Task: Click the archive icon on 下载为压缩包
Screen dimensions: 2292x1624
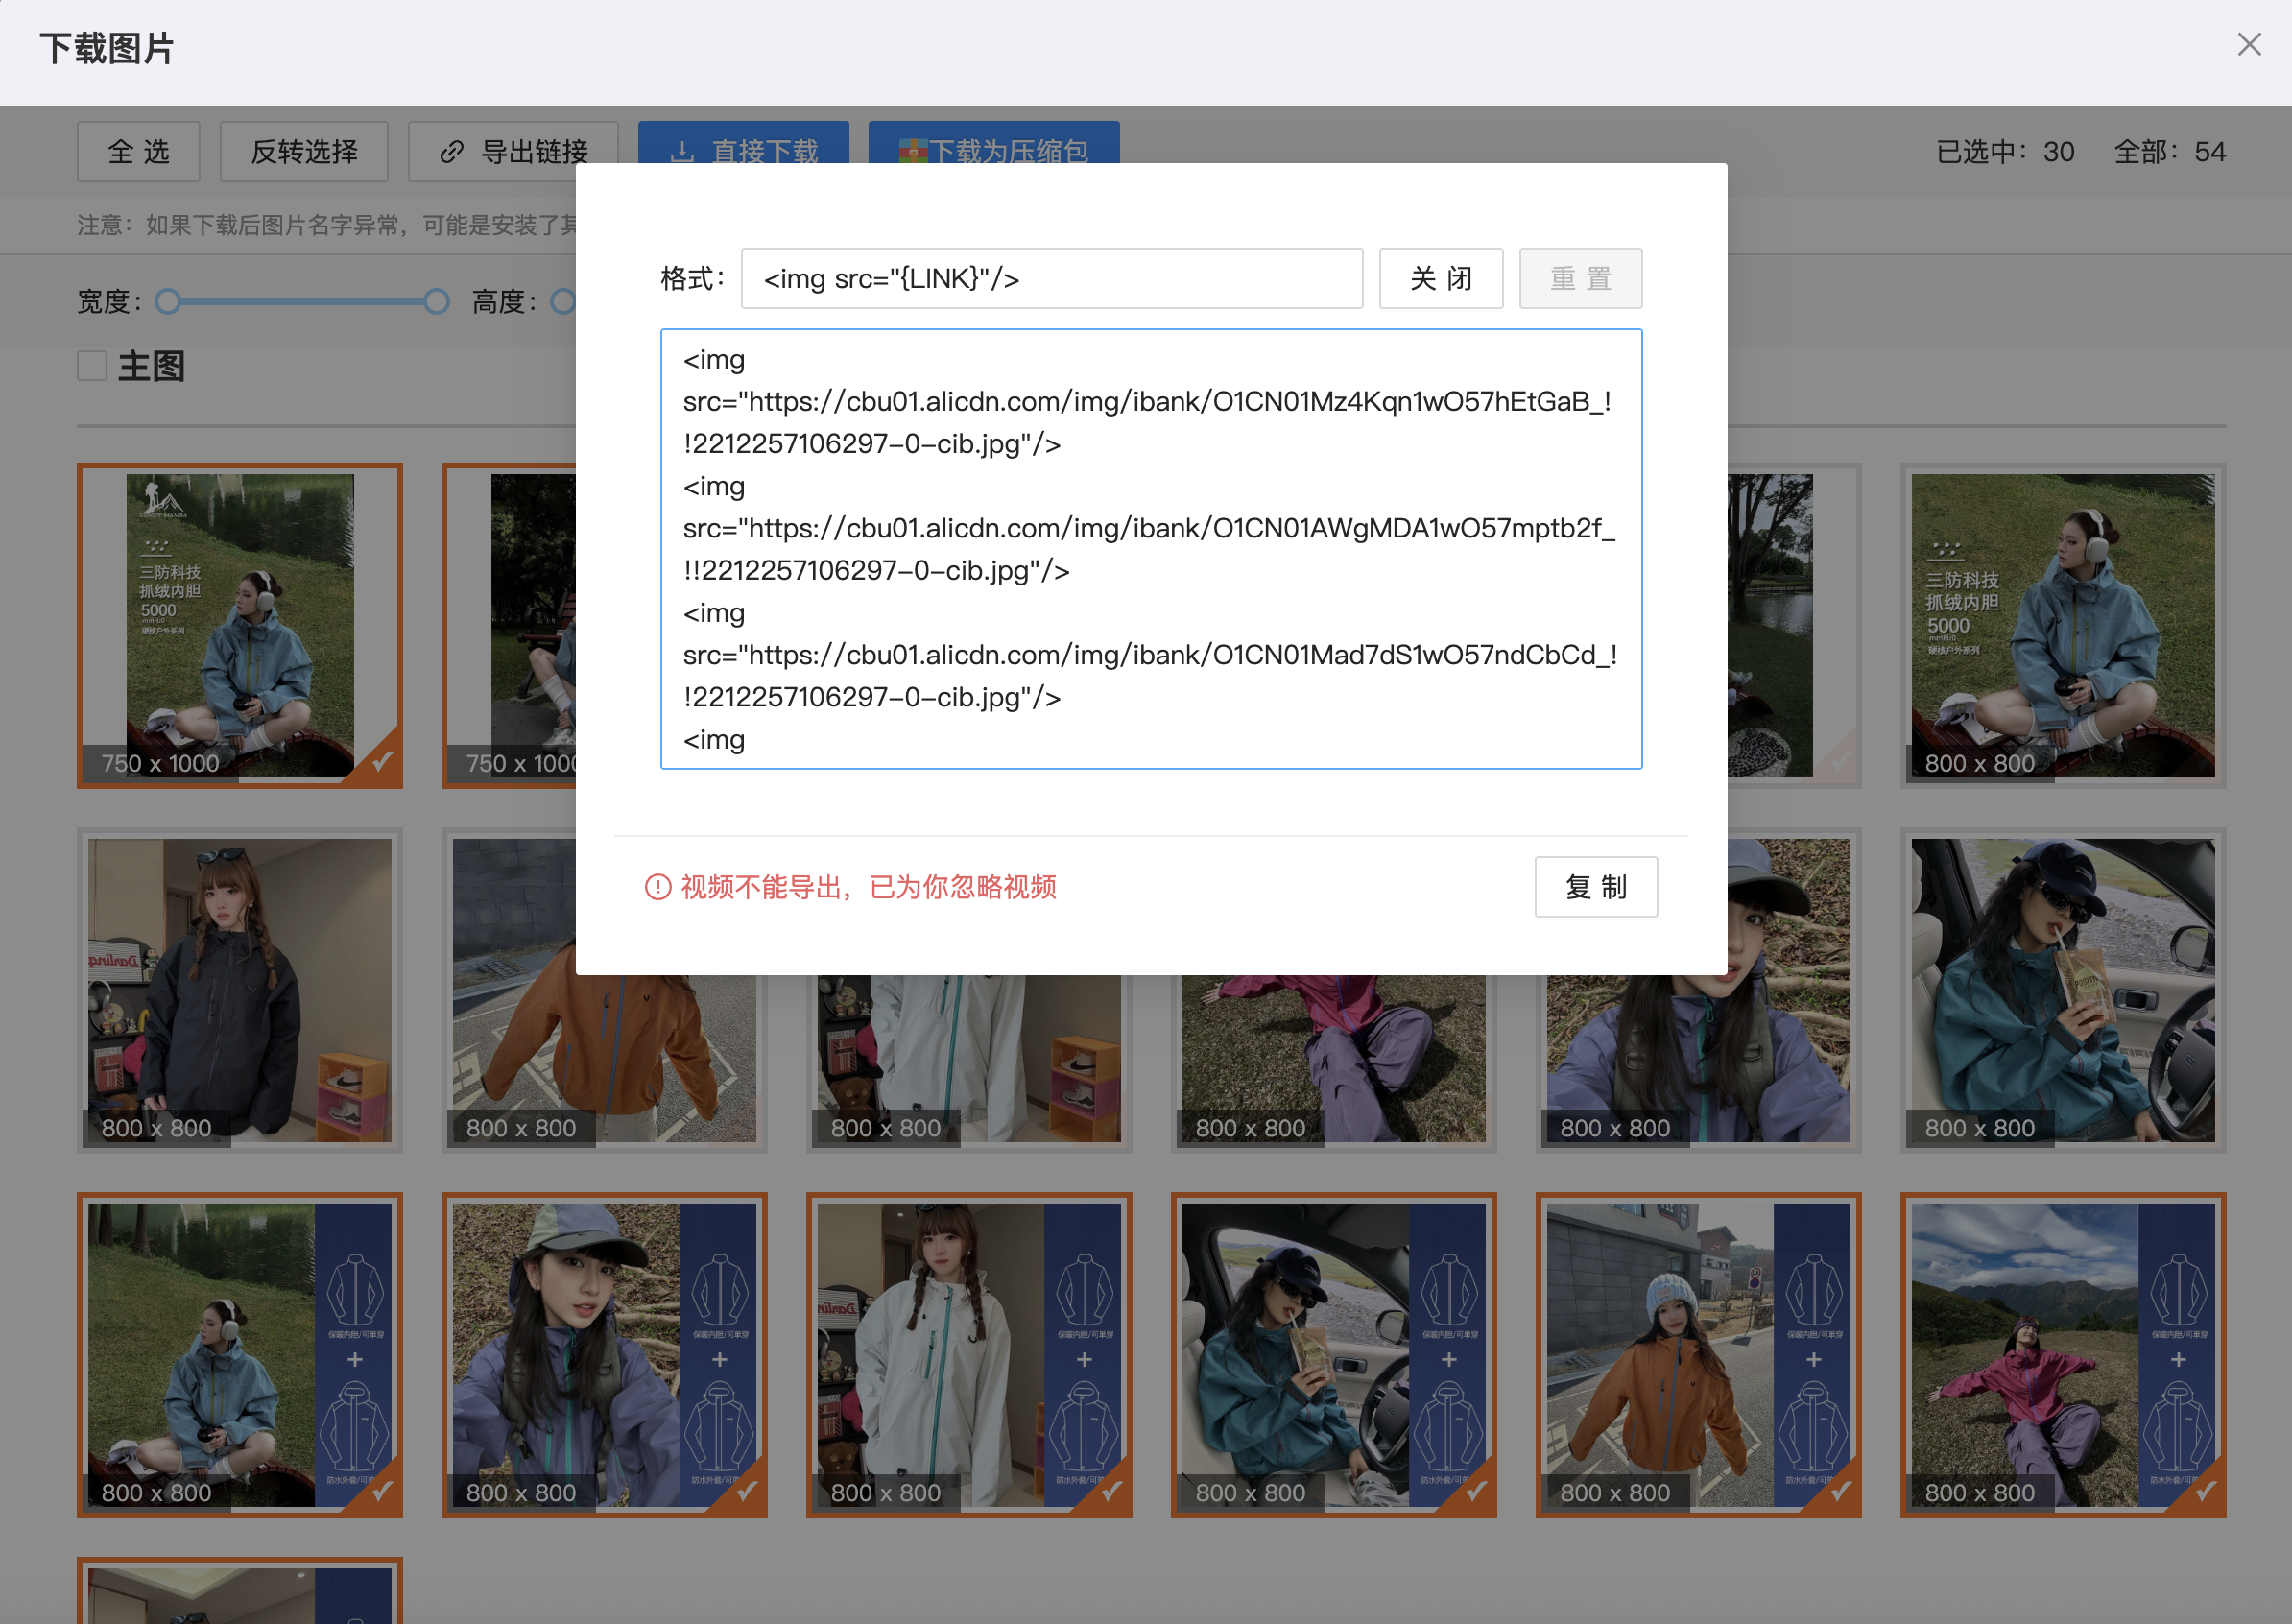Action: point(913,152)
